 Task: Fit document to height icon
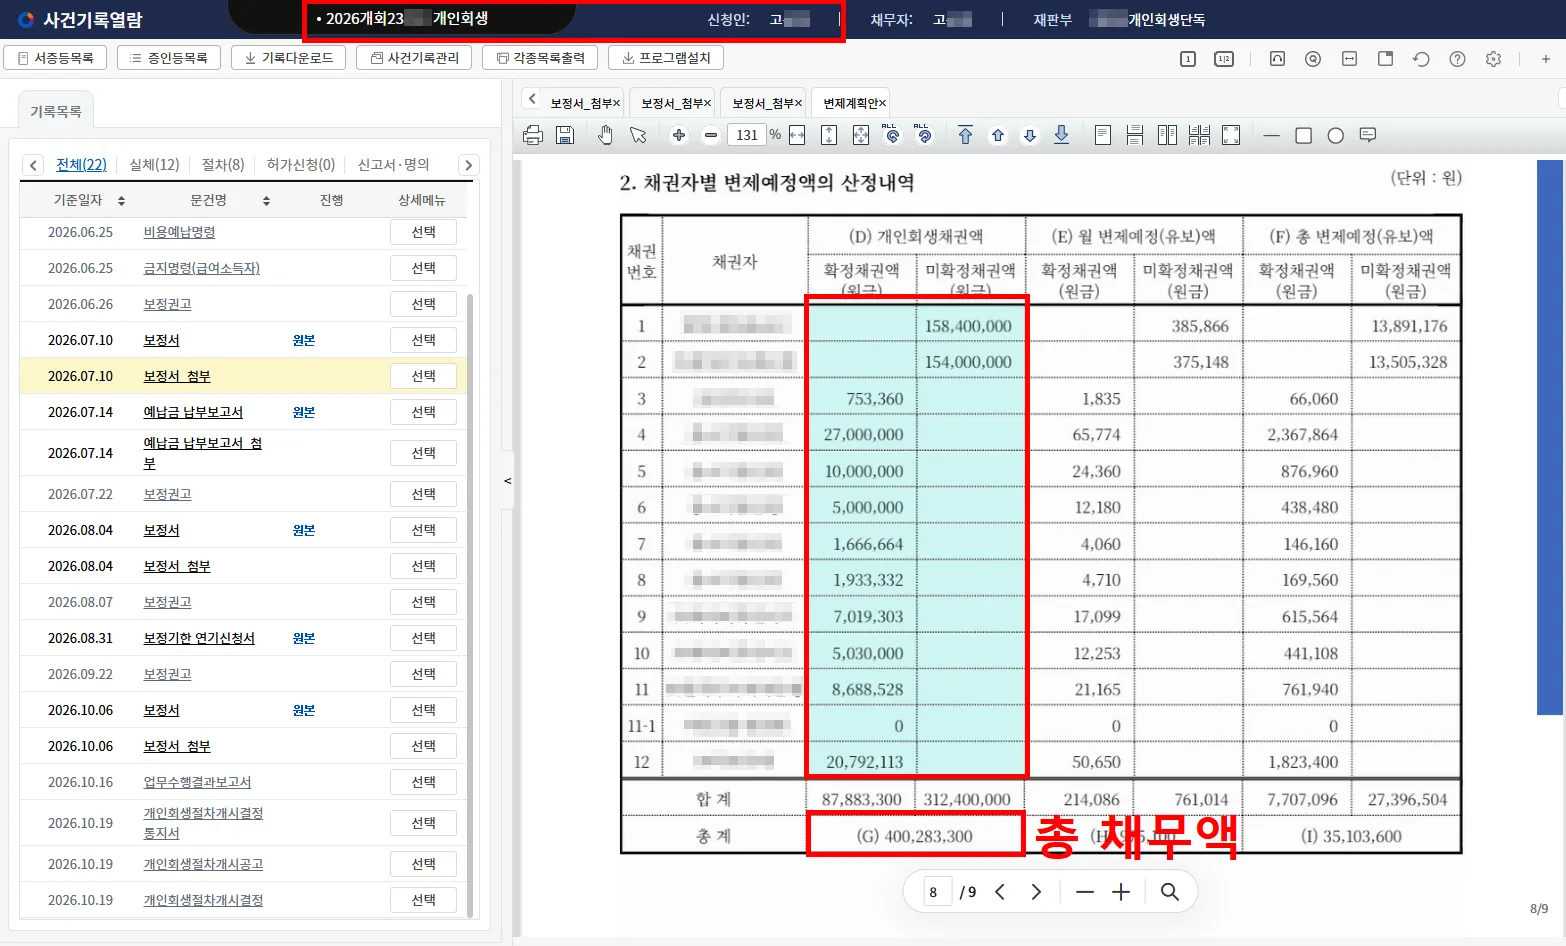[829, 135]
